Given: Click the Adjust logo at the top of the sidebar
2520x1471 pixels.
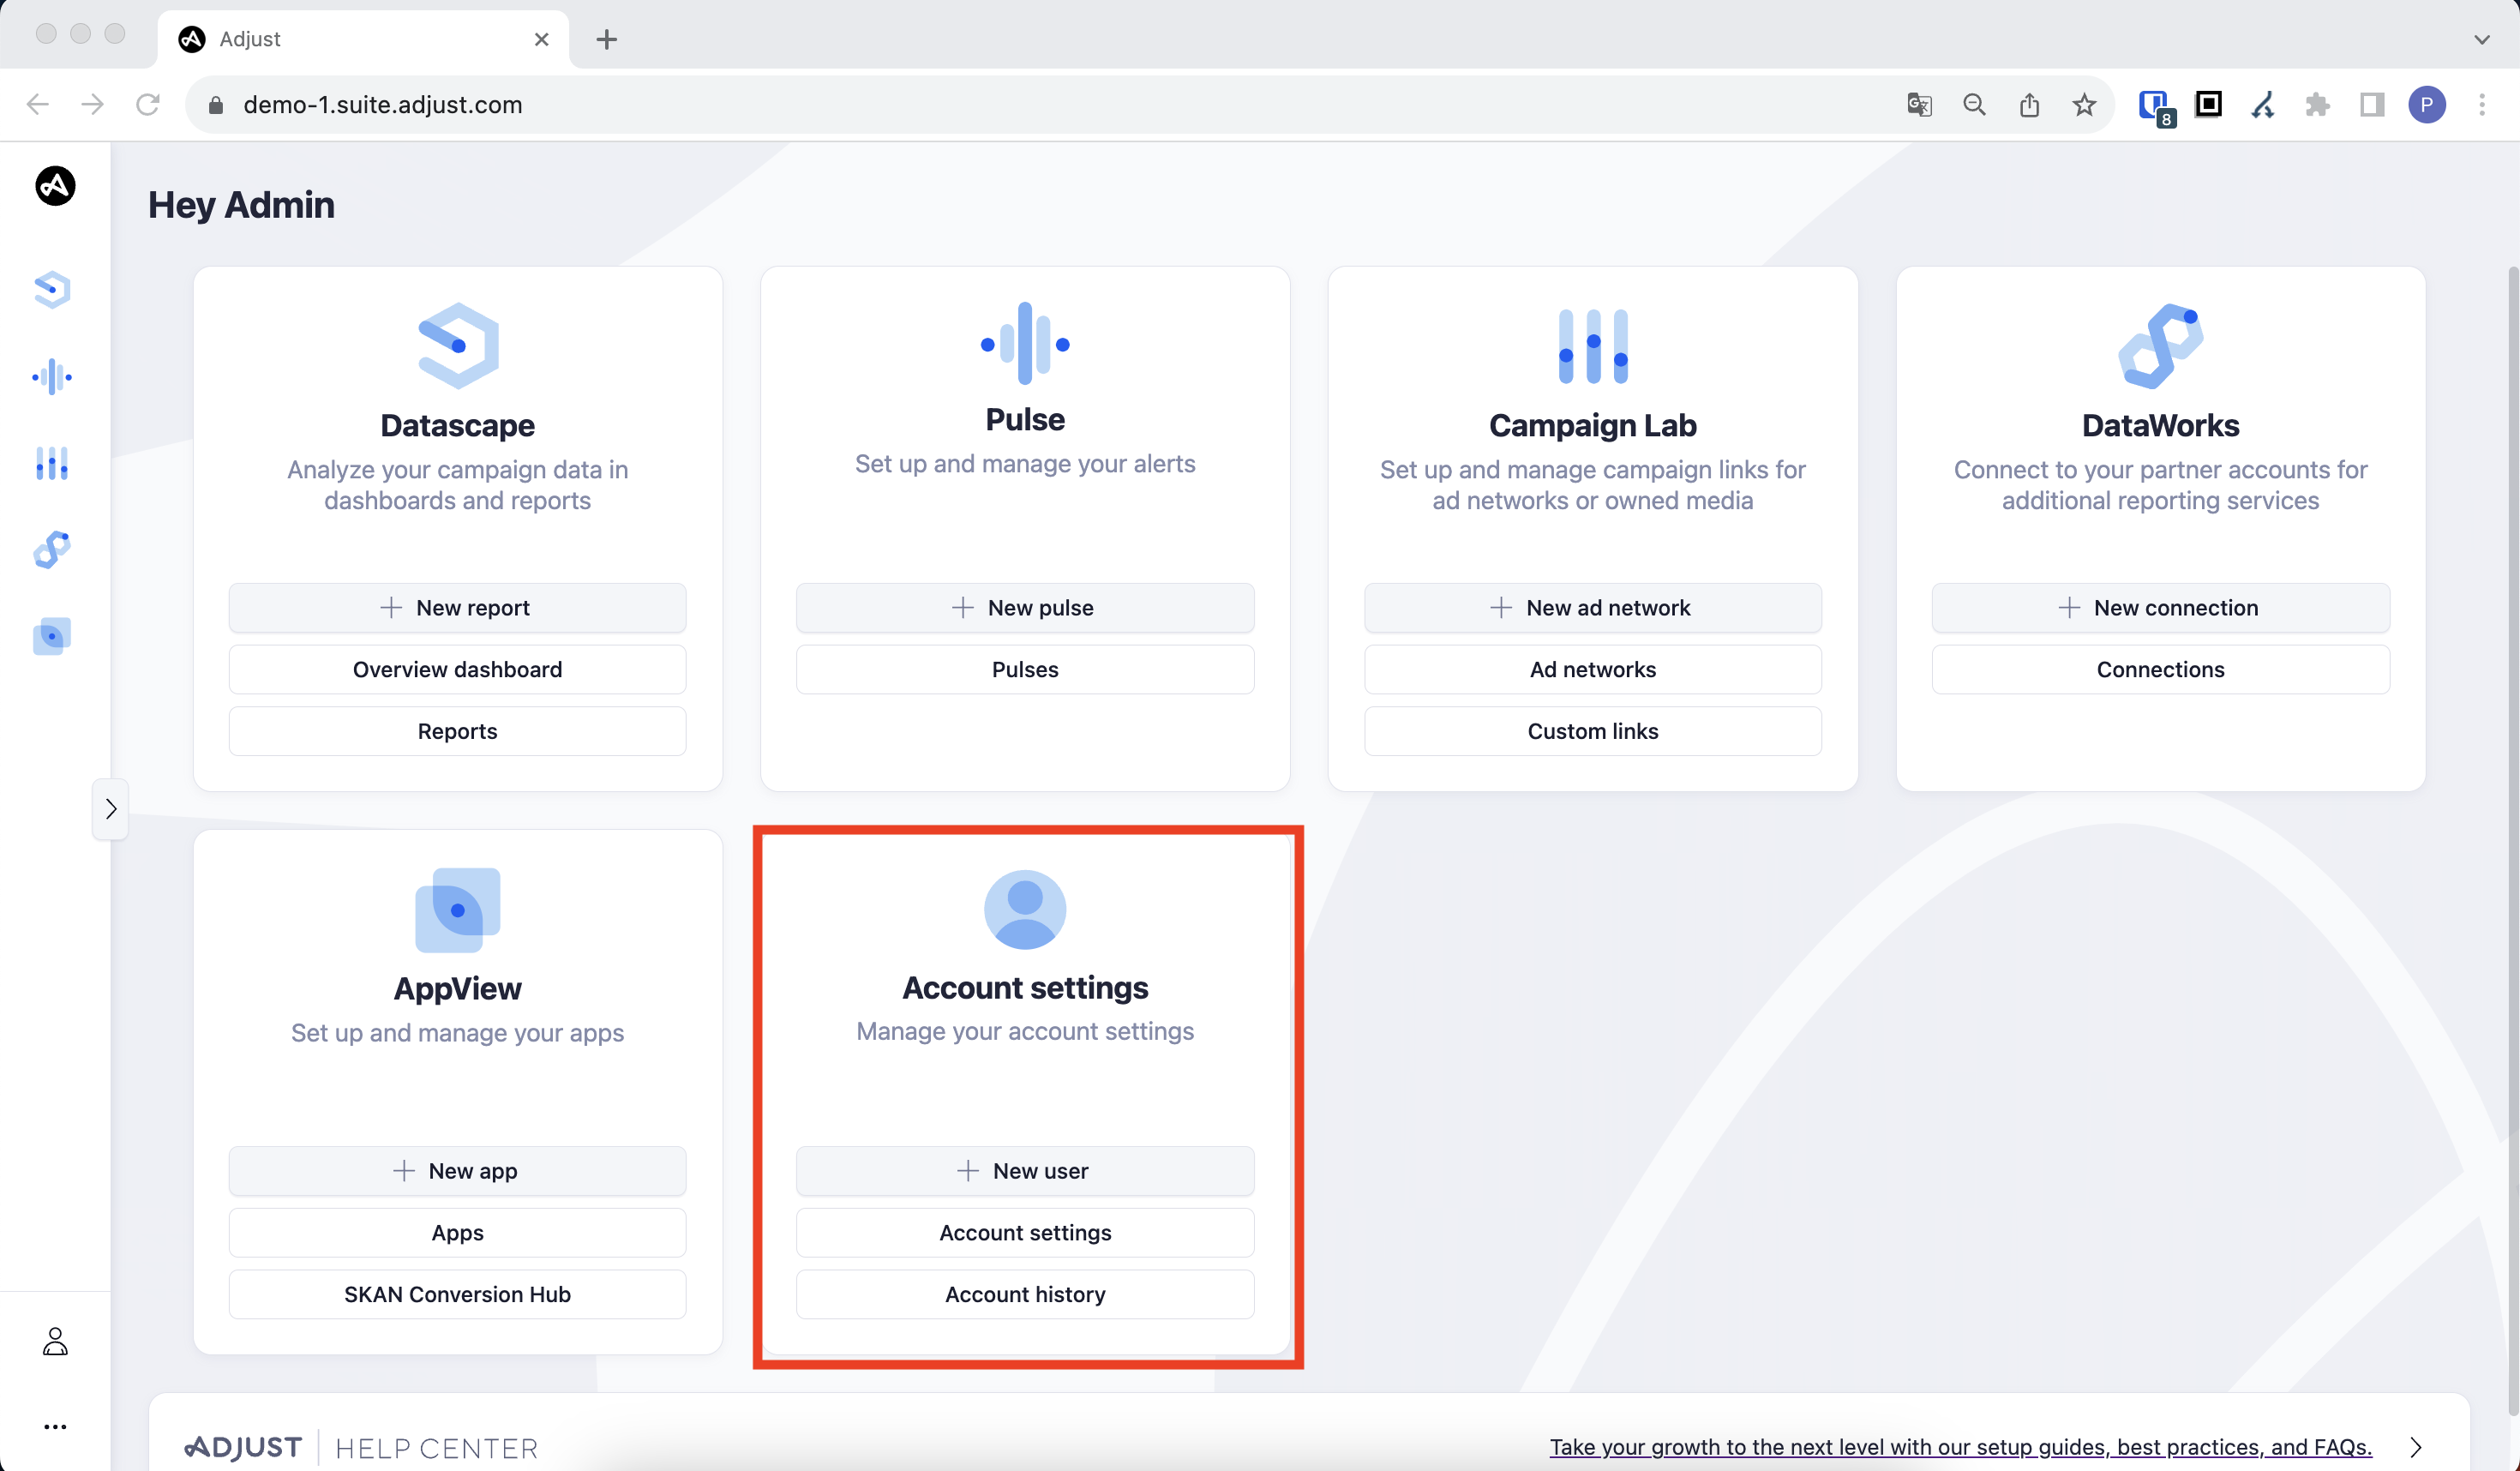Looking at the screenshot, I should [55, 186].
